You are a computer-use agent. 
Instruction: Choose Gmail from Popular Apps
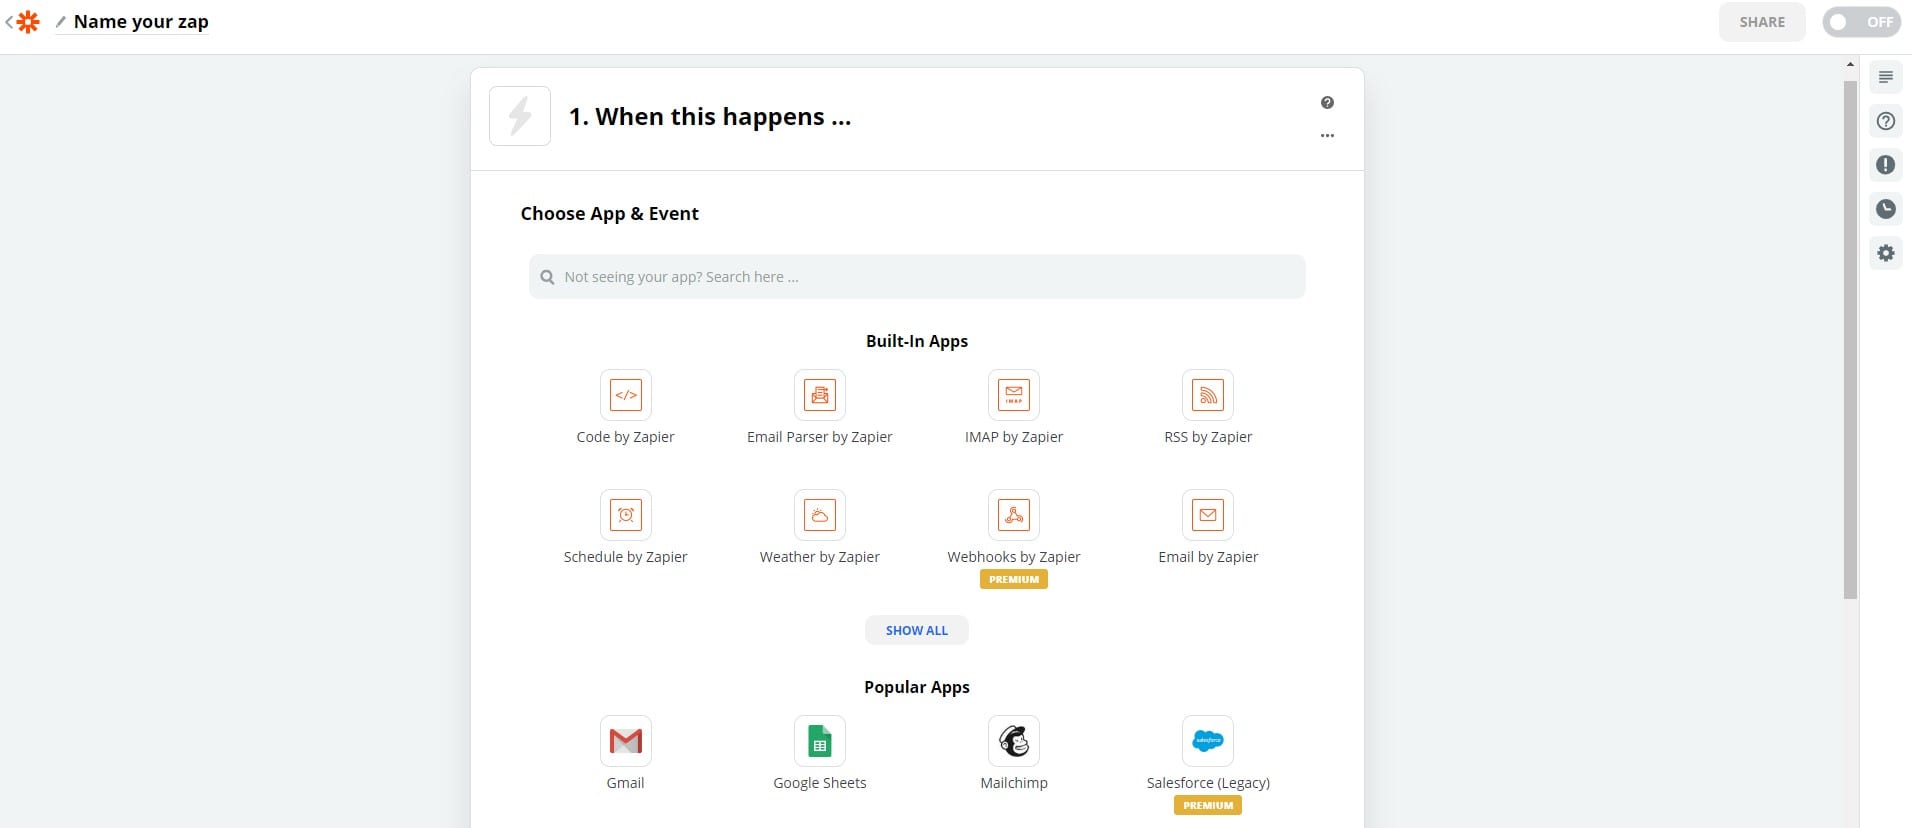coord(625,742)
